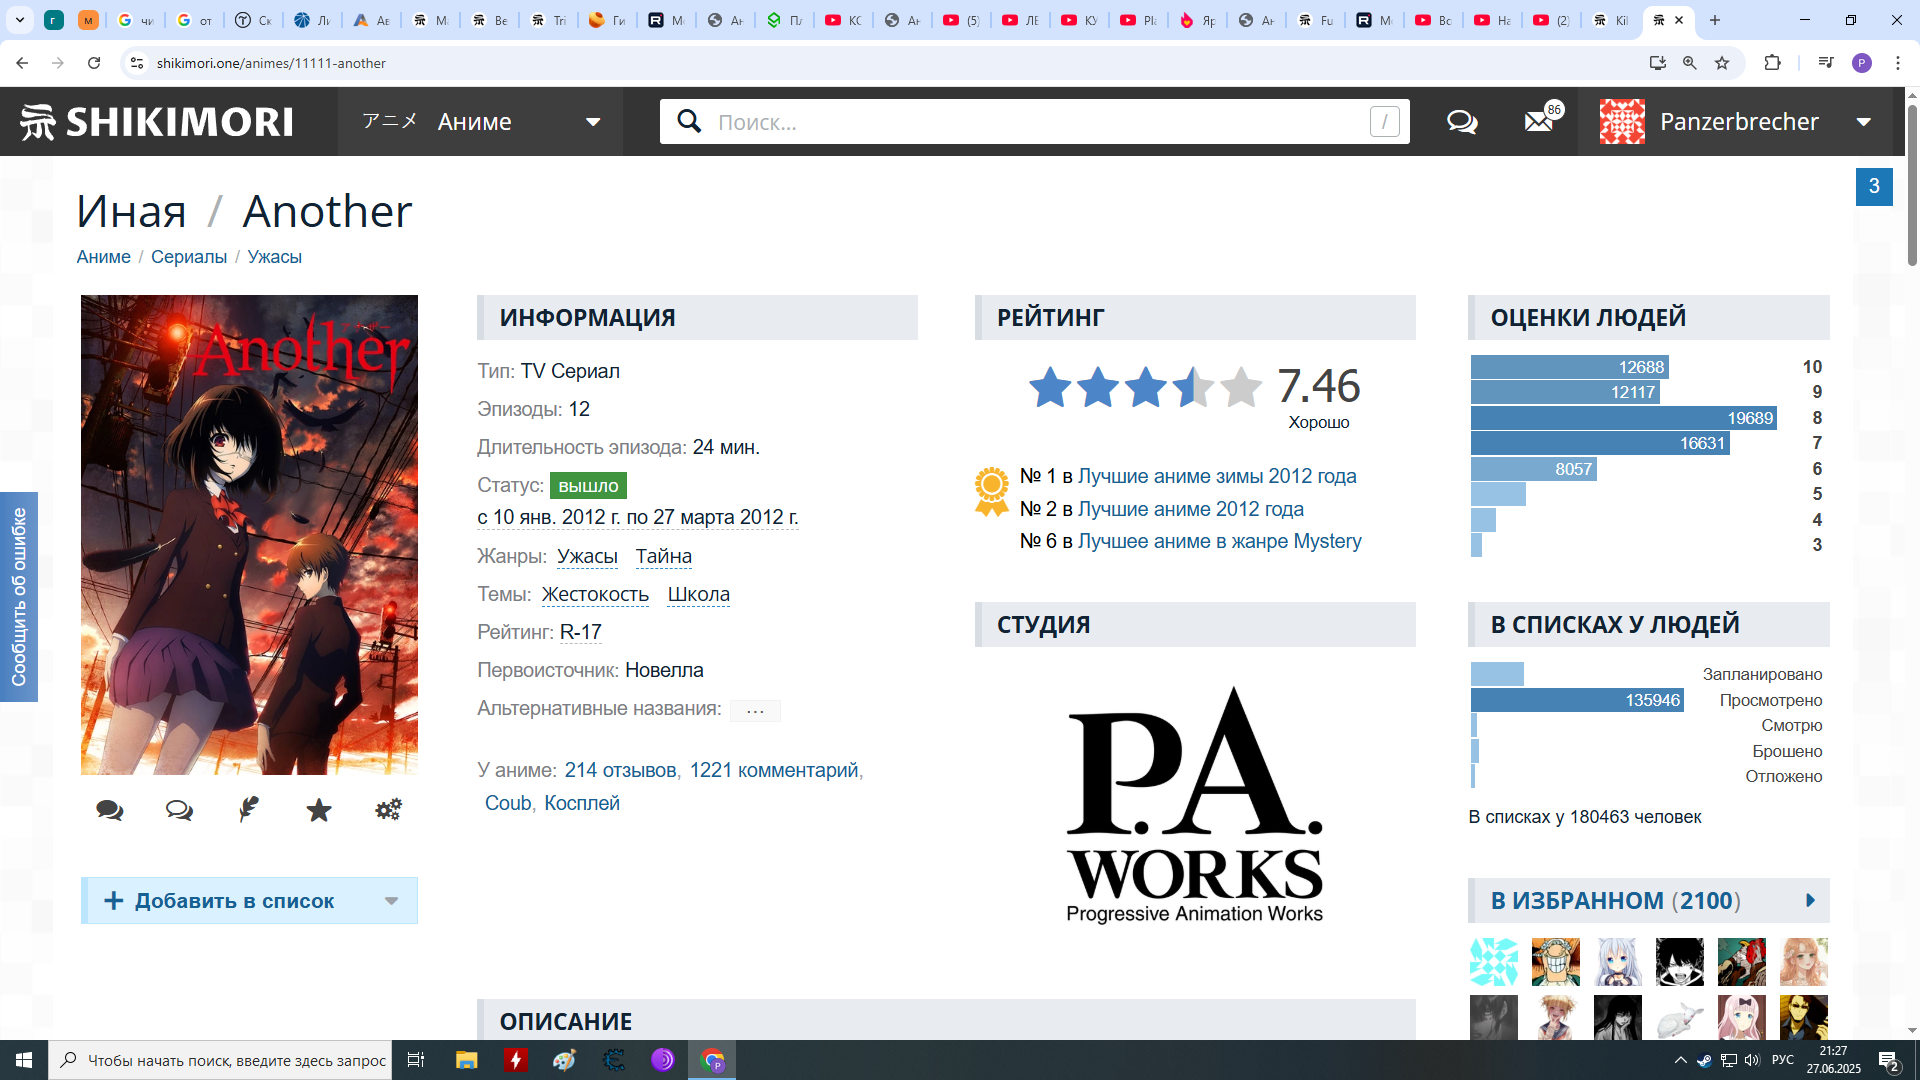Open the mail messages icon in header
Image resolution: width=1920 pixels, height=1080 pixels.
tap(1538, 122)
